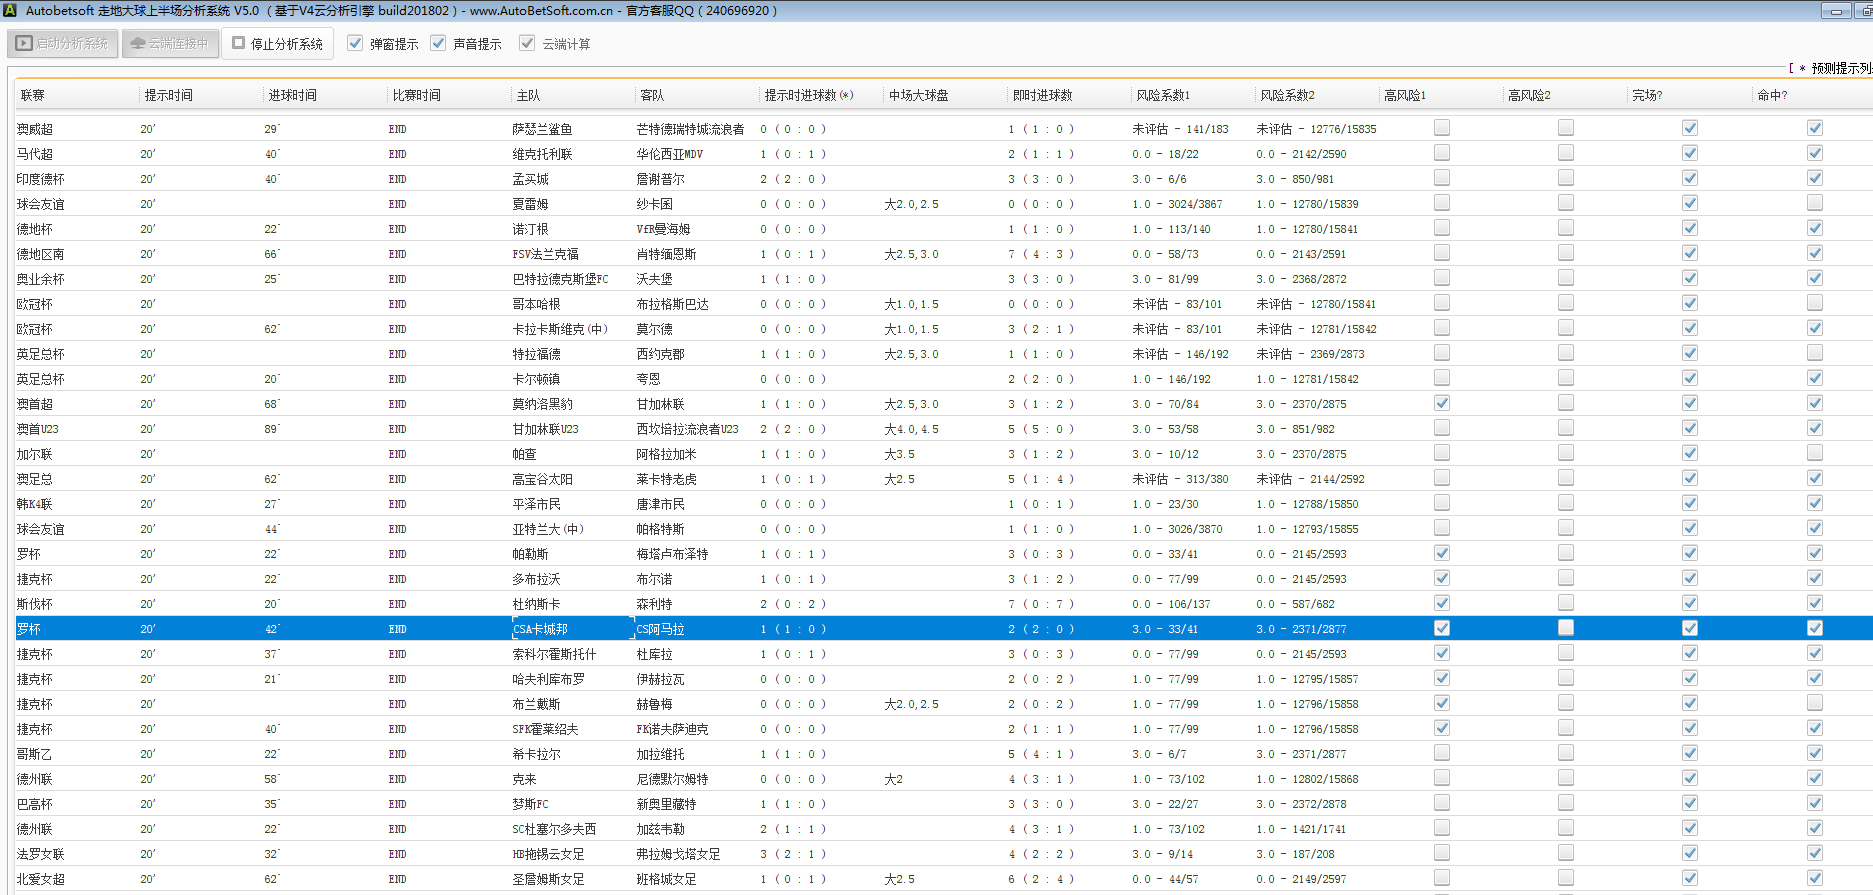The image size is (1873, 895).
Task: Click the 命中? column header
Action: [x=1772, y=96]
